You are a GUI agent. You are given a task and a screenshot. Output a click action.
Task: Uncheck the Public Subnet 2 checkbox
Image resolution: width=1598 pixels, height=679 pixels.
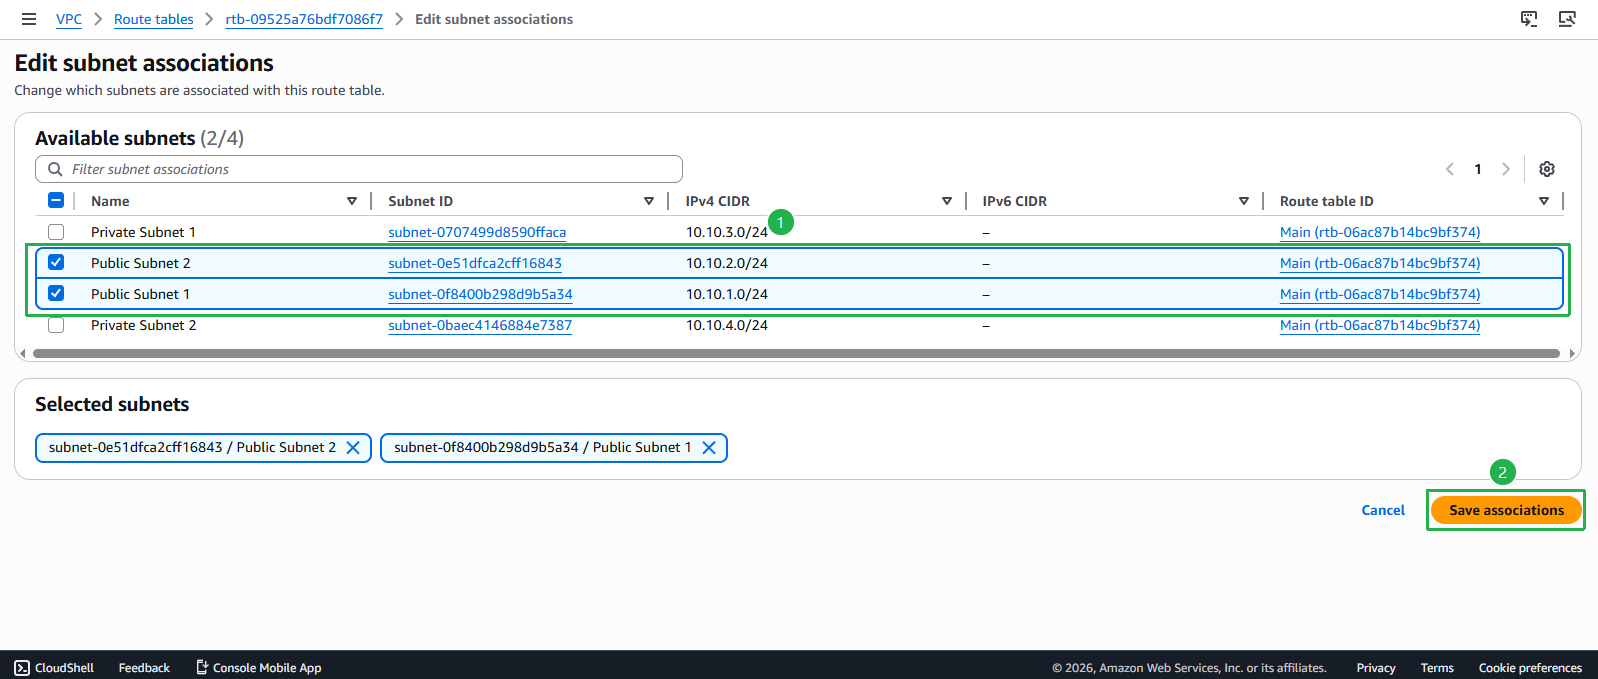(56, 262)
